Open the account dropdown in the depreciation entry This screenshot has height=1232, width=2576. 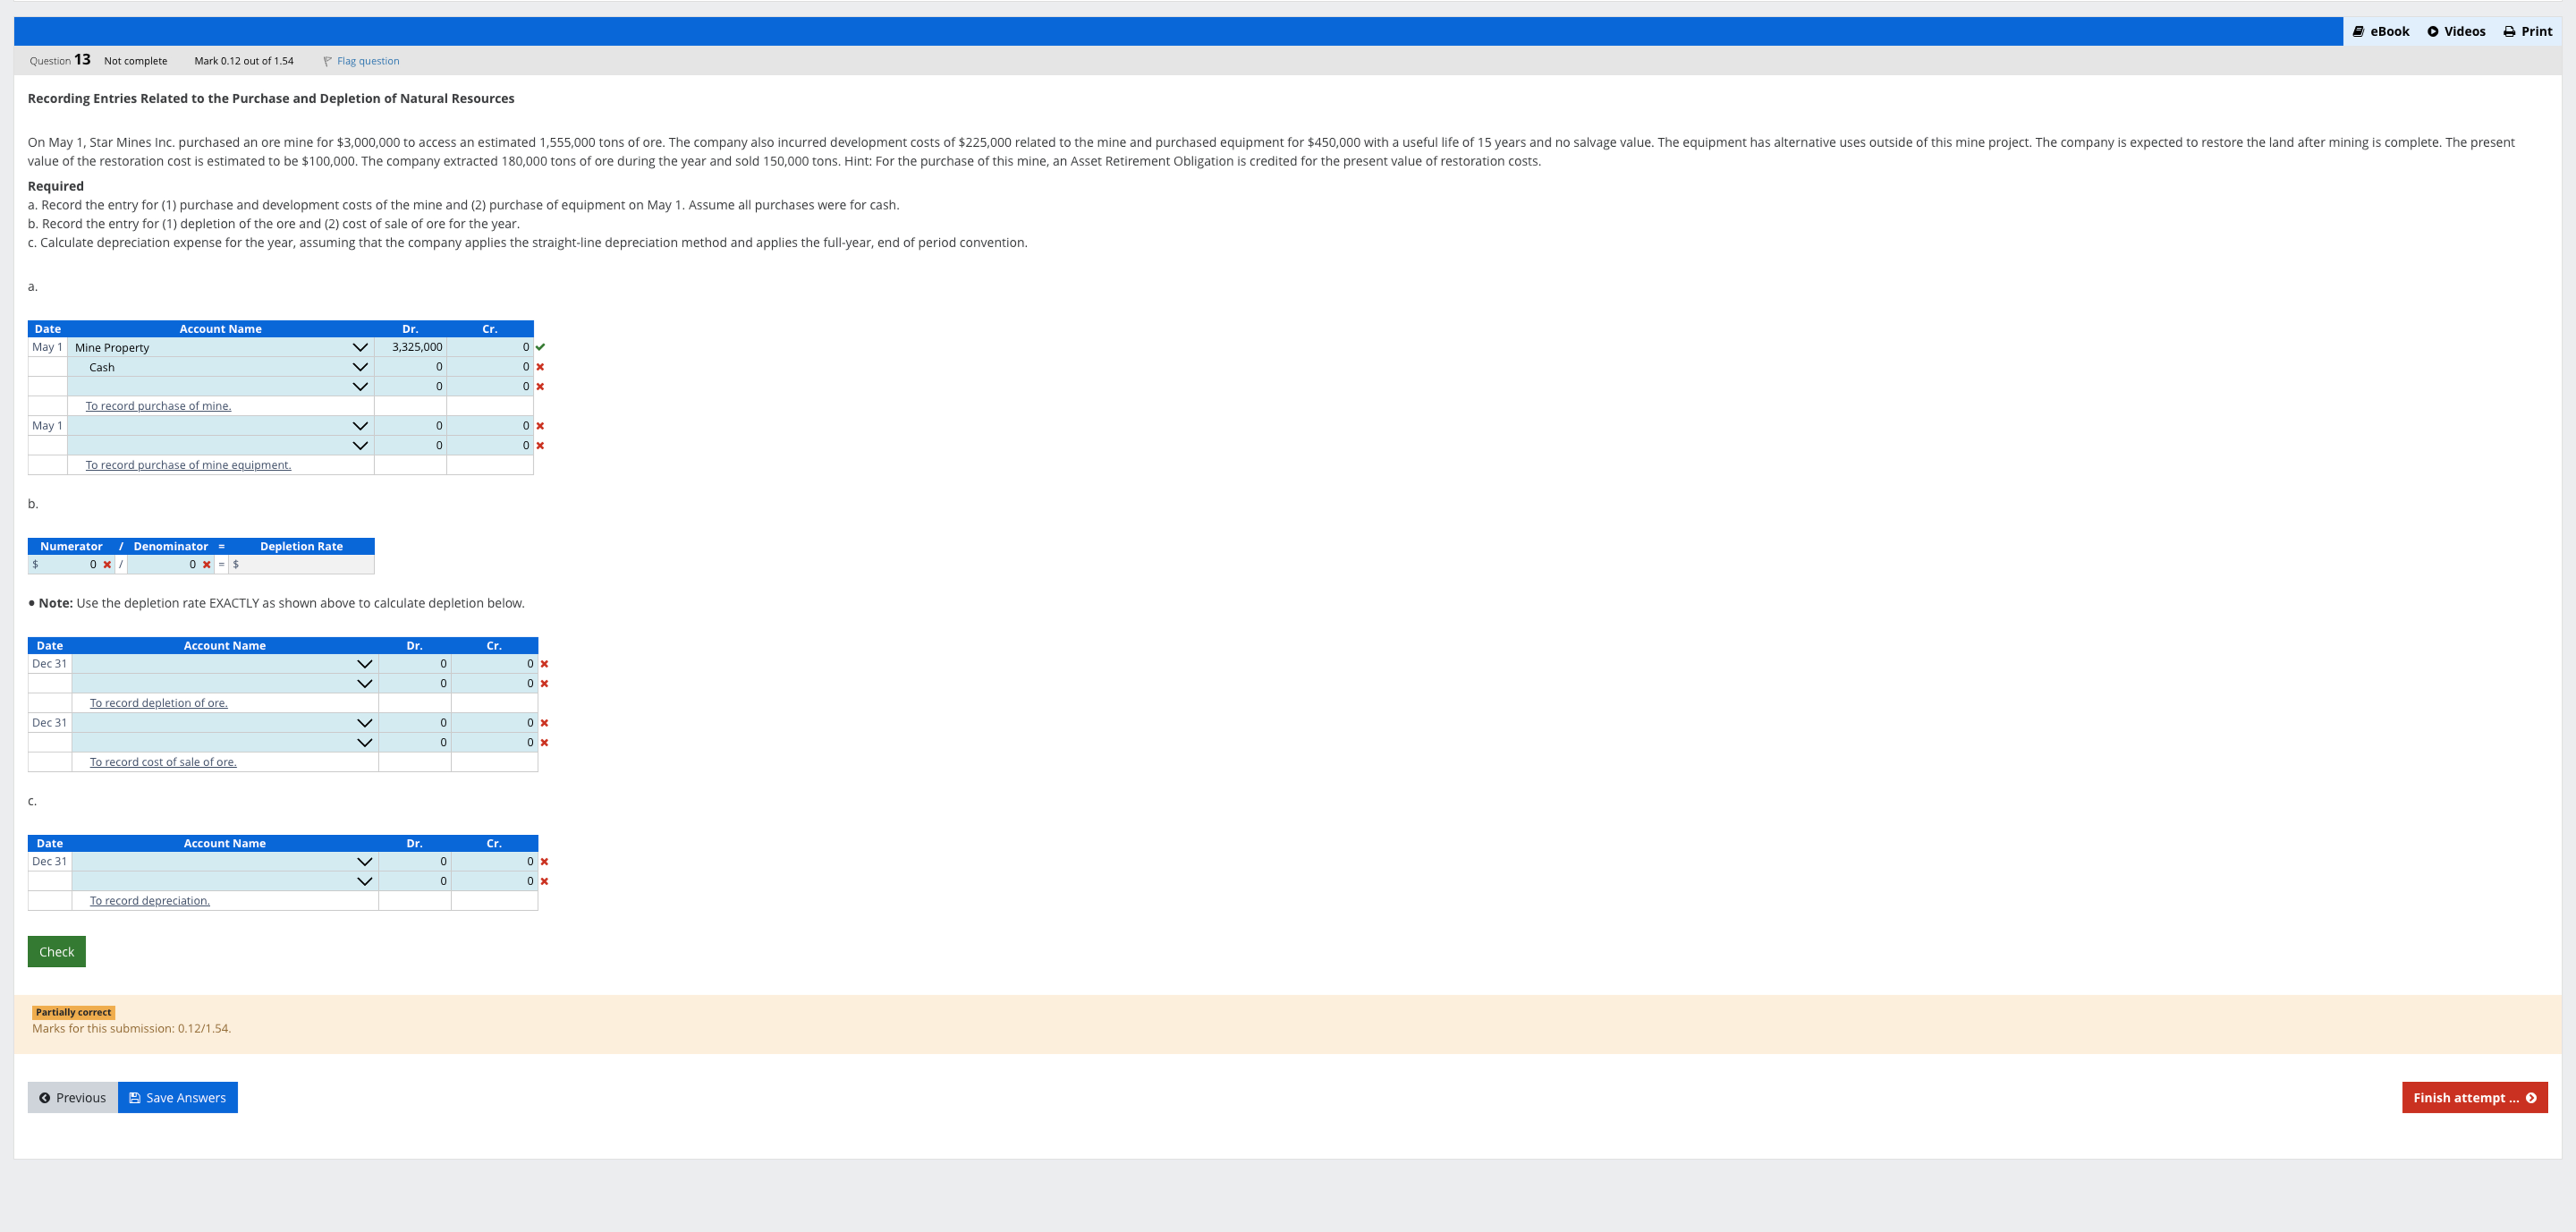pyautogui.click(x=364, y=861)
